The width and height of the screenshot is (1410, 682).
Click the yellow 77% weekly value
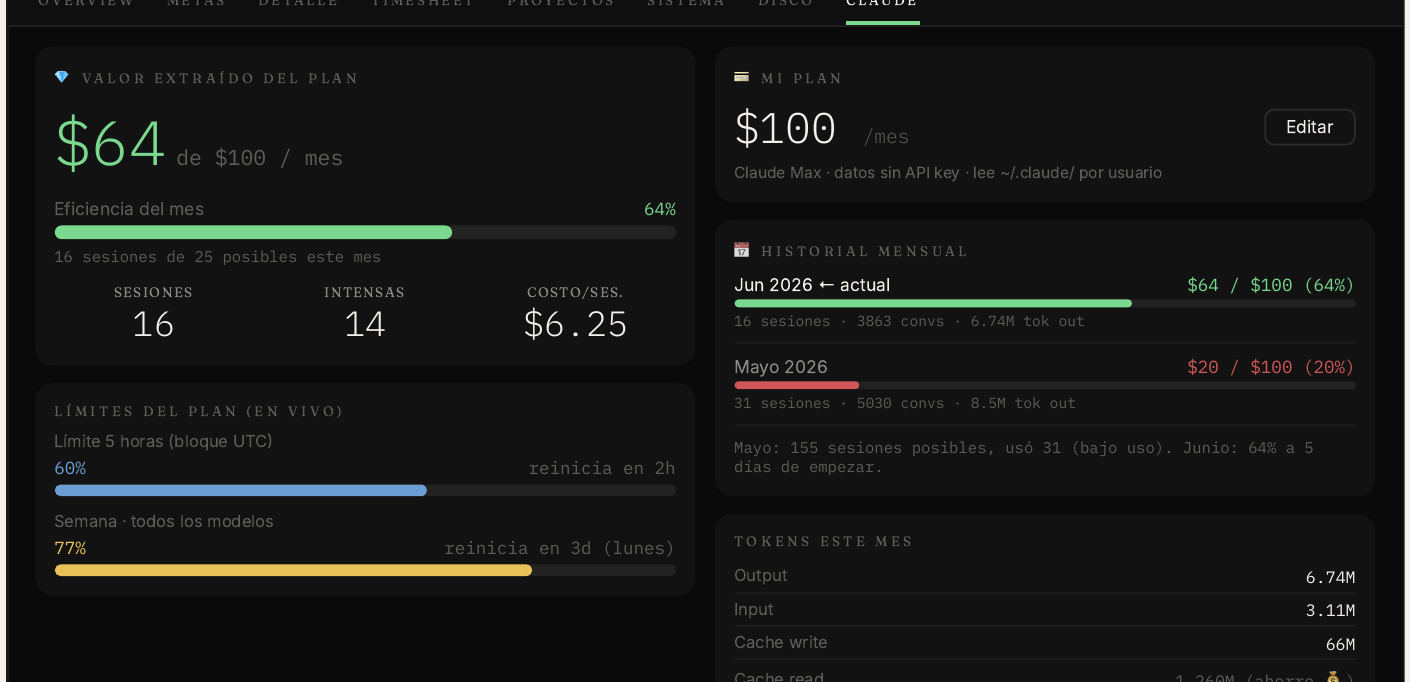pos(70,548)
